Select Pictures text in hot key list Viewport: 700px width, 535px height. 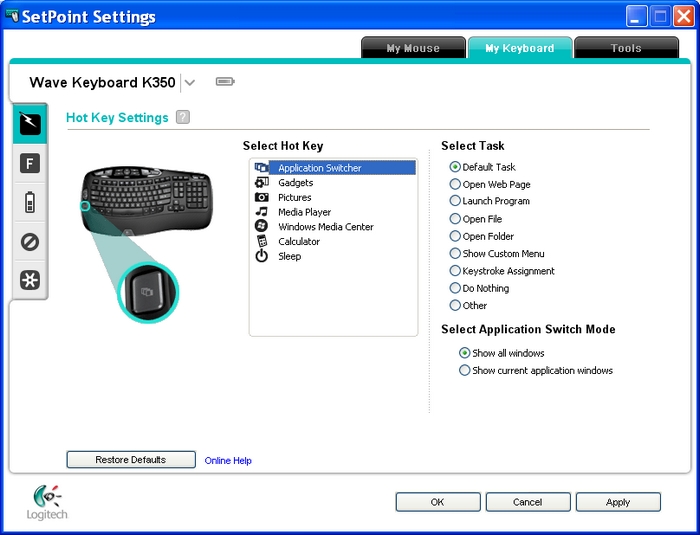pos(295,197)
